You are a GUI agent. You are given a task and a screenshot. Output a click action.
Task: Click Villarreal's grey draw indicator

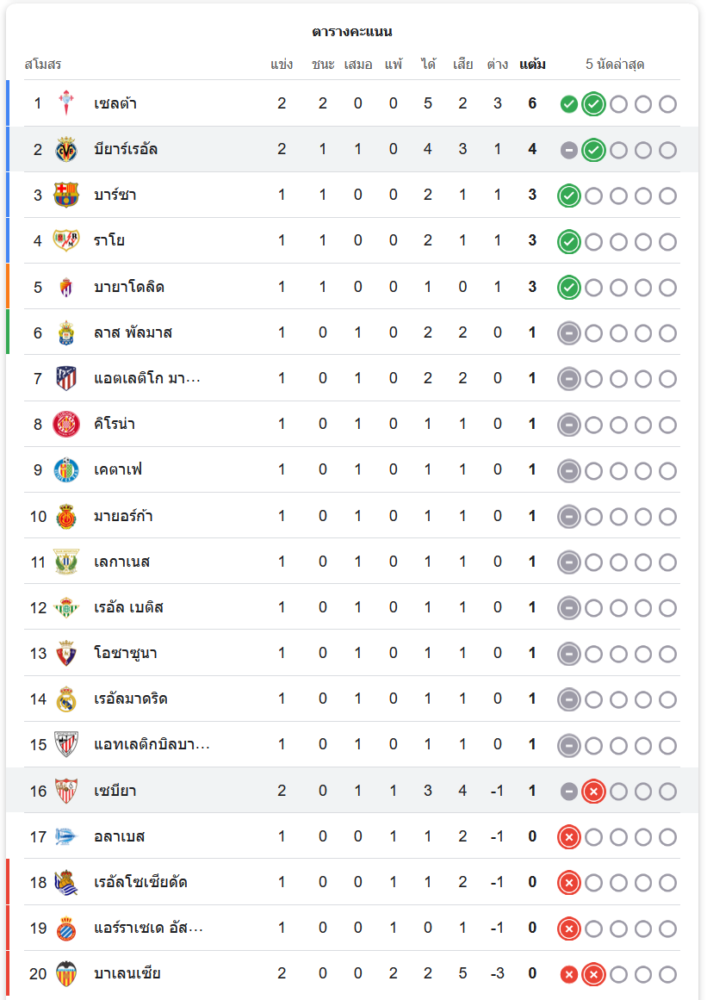[569, 150]
